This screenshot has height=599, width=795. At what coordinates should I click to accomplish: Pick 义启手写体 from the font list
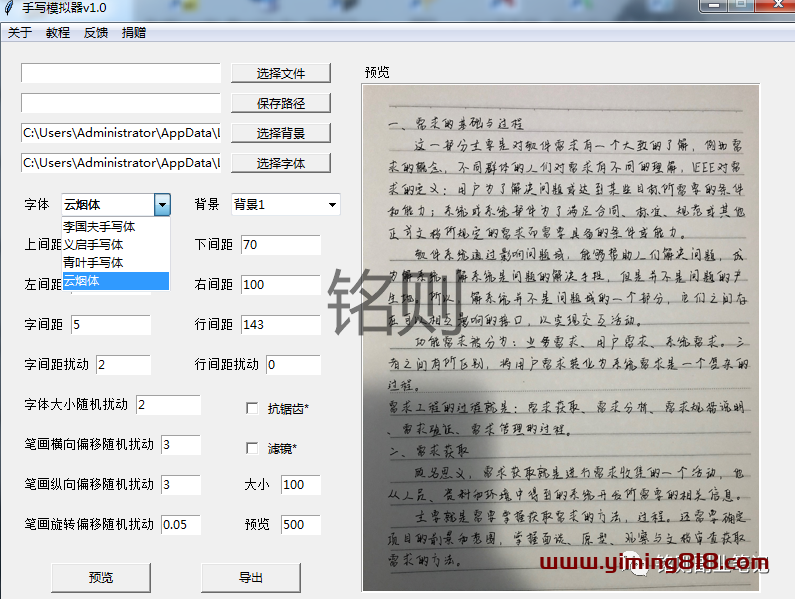pyautogui.click(x=94, y=245)
